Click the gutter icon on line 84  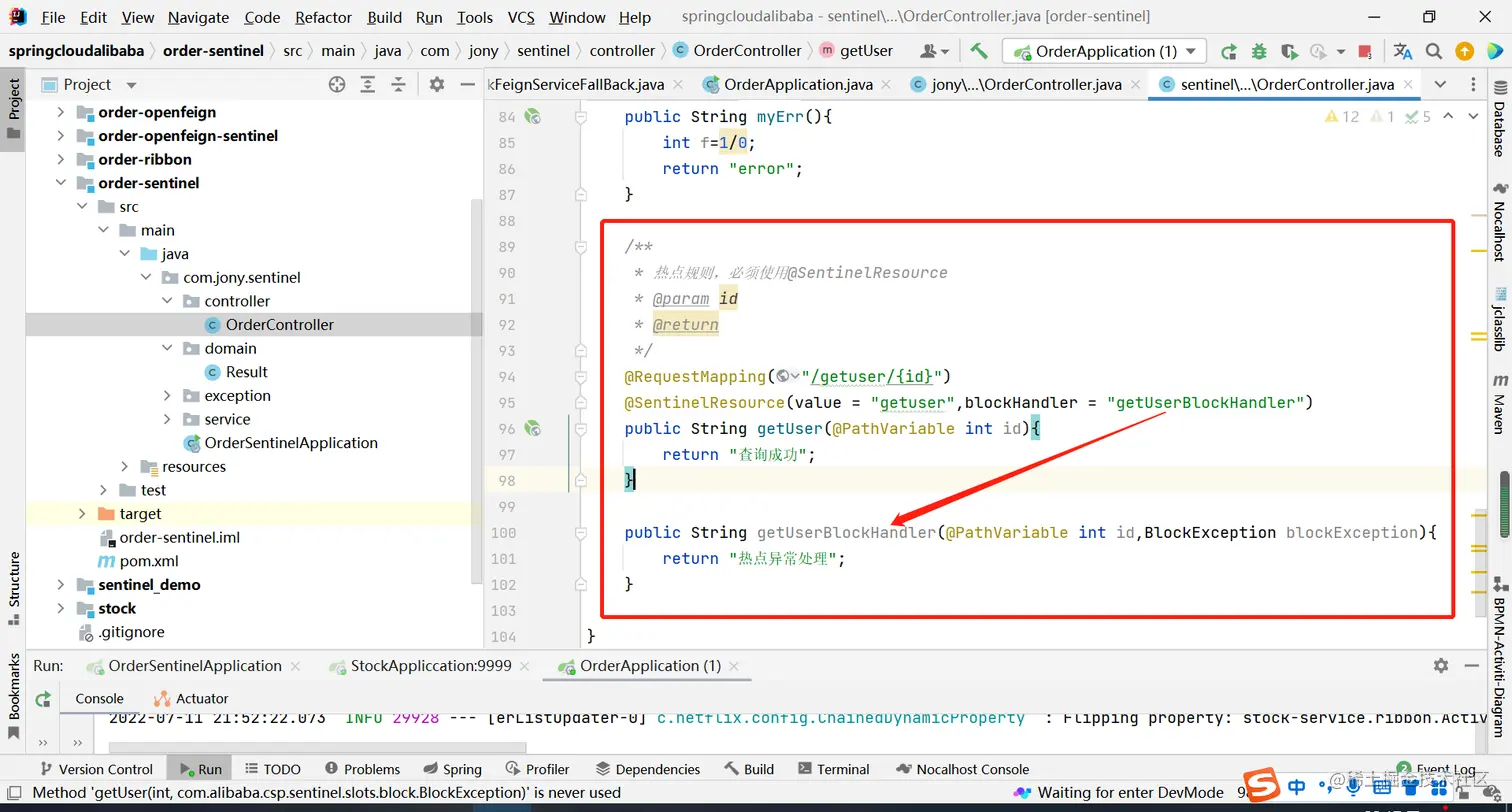coord(534,116)
